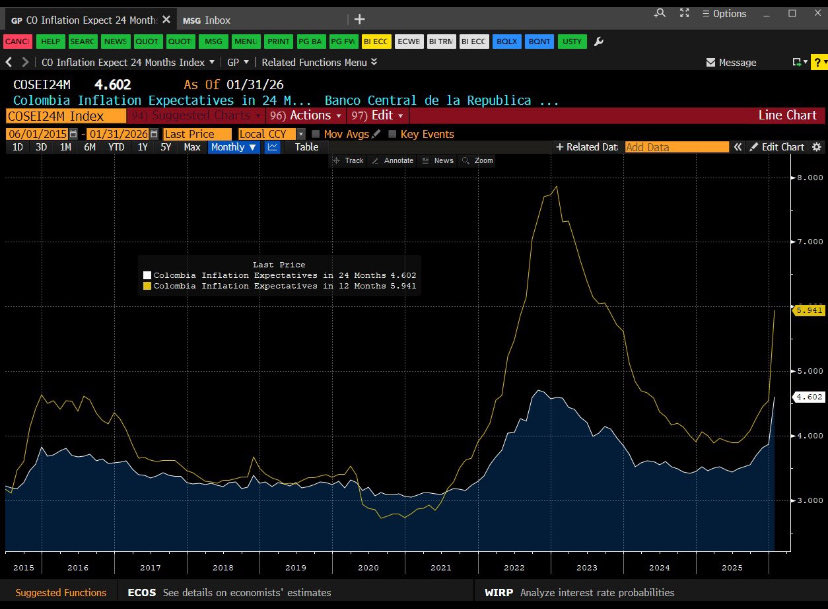Viewport: 828px width, 609px height.
Task: Click the red CANCL shortcut button
Action: tap(17, 41)
